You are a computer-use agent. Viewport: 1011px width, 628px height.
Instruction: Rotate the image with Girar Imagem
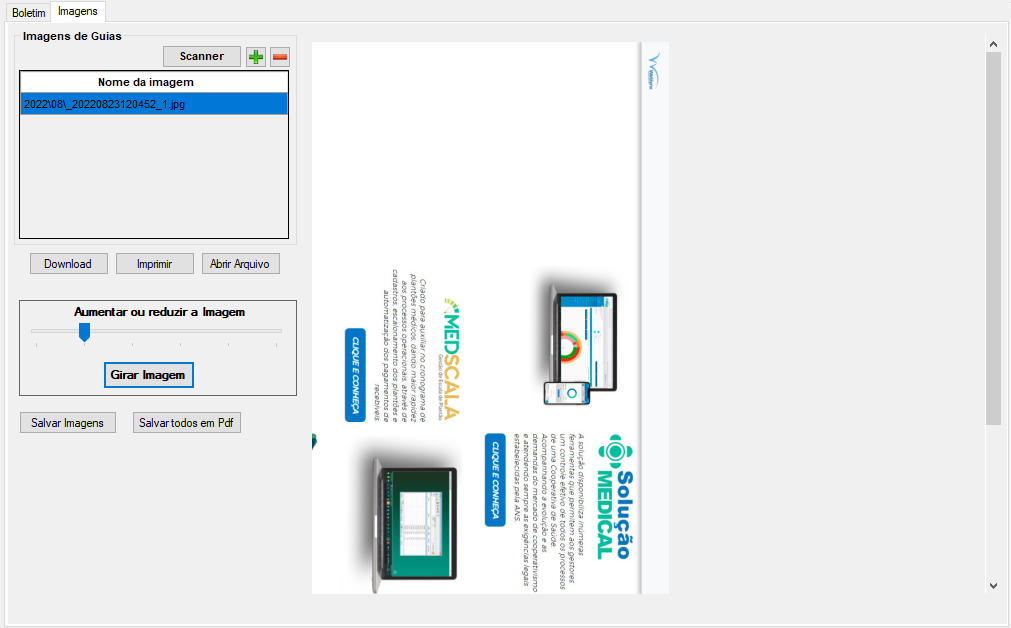(148, 375)
